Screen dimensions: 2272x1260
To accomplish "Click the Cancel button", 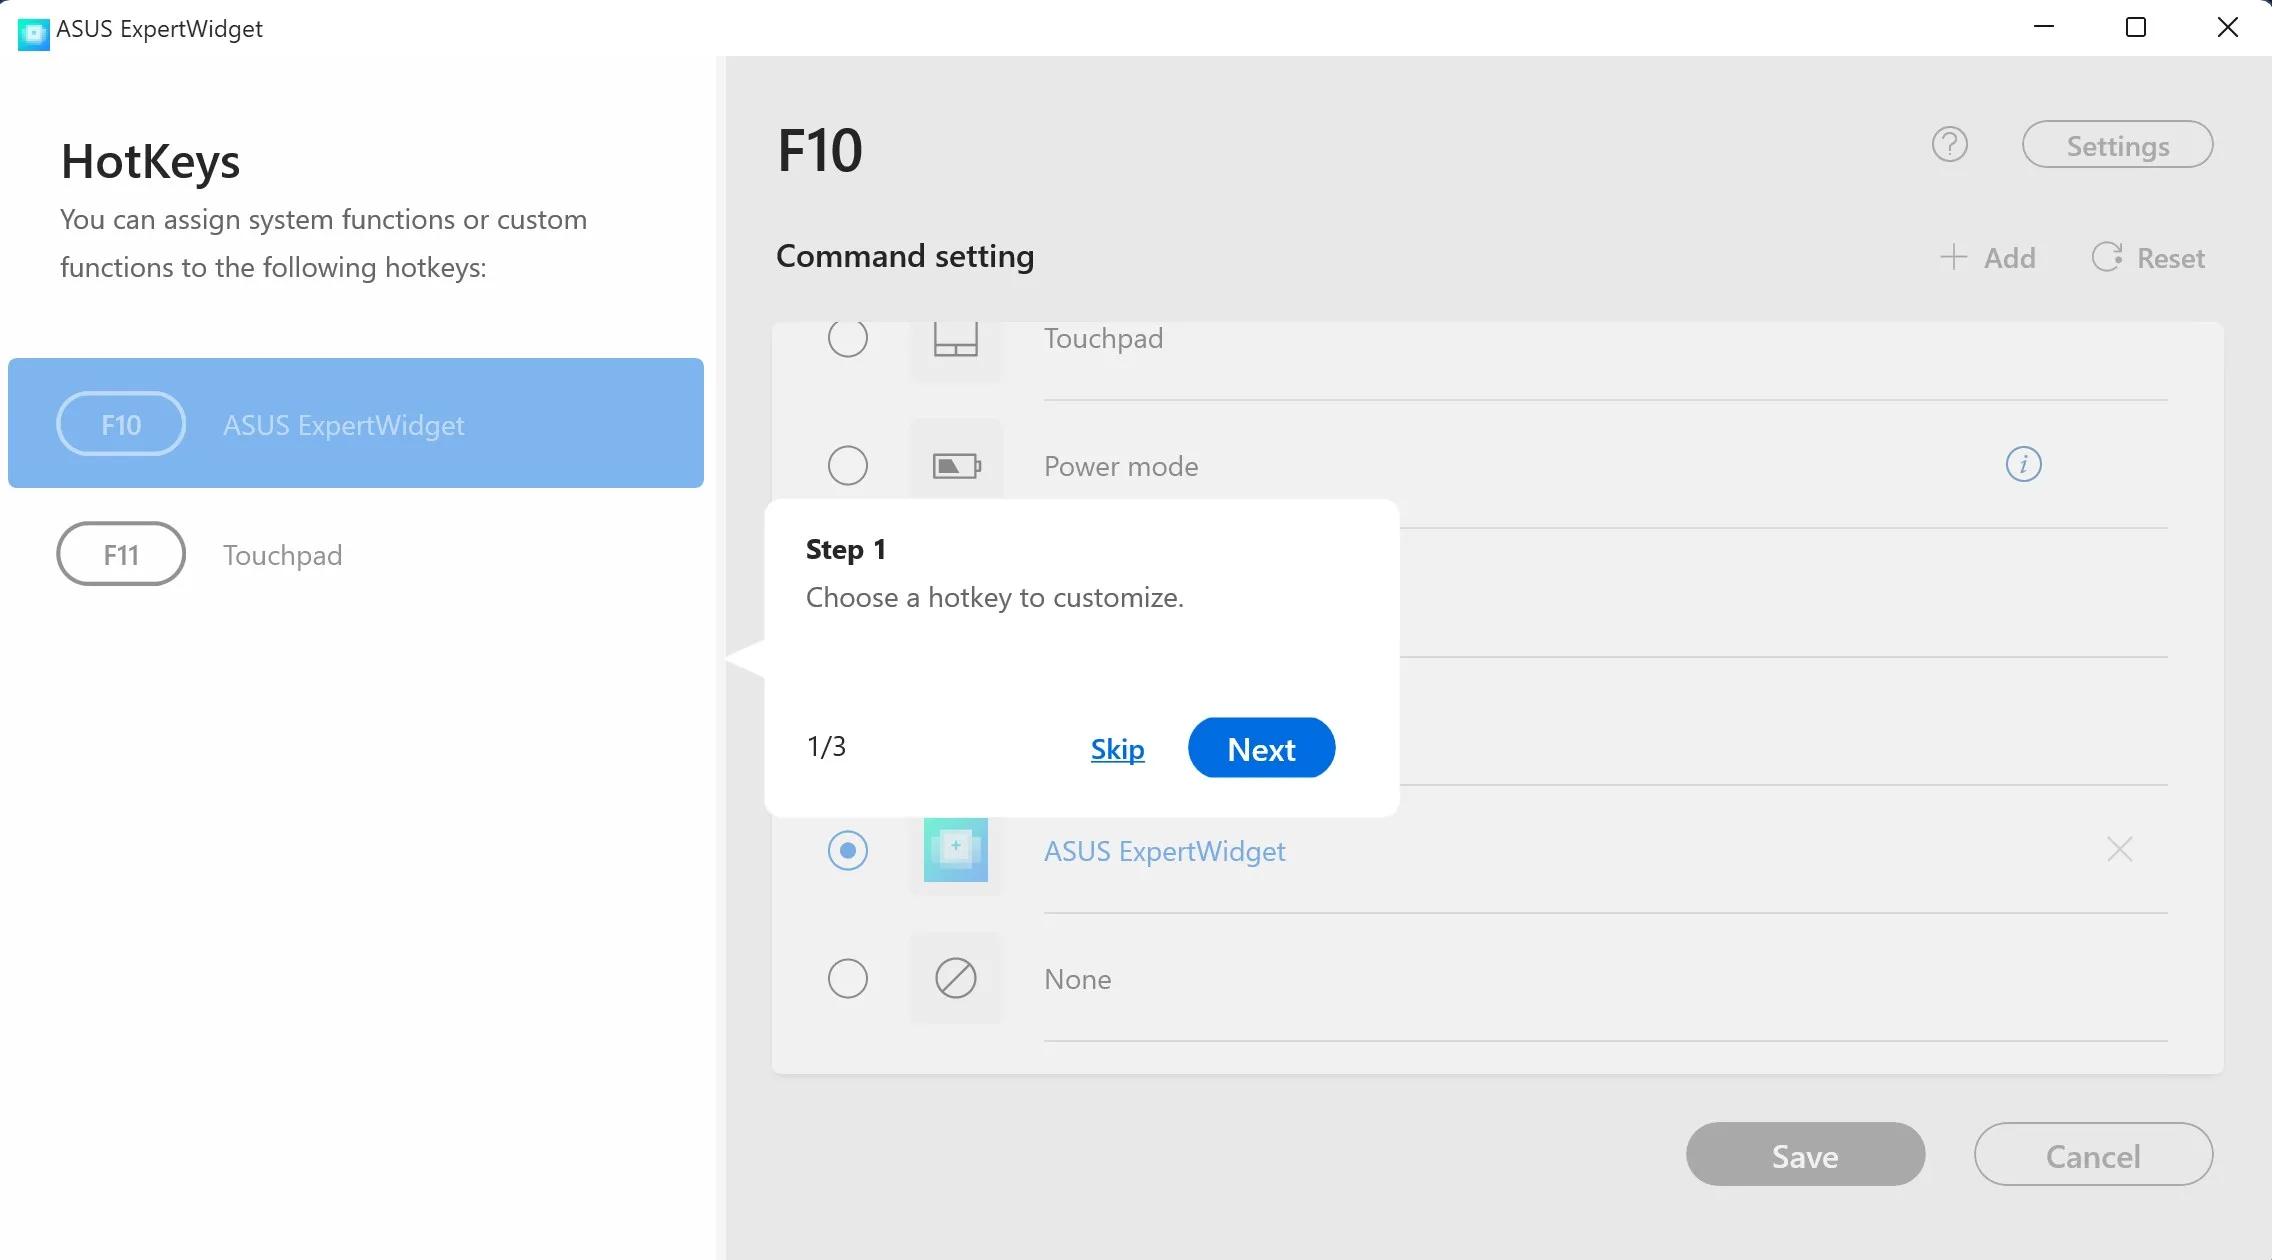I will (x=2093, y=1155).
